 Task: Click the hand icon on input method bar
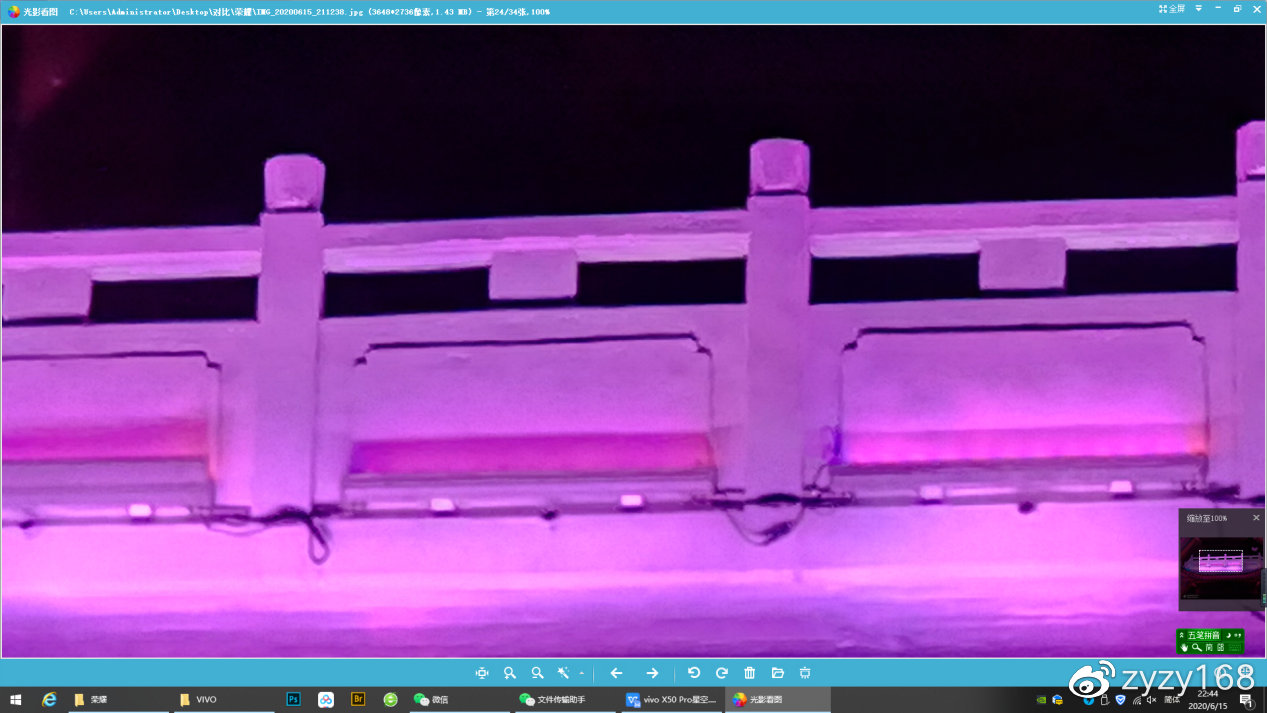tap(1184, 647)
